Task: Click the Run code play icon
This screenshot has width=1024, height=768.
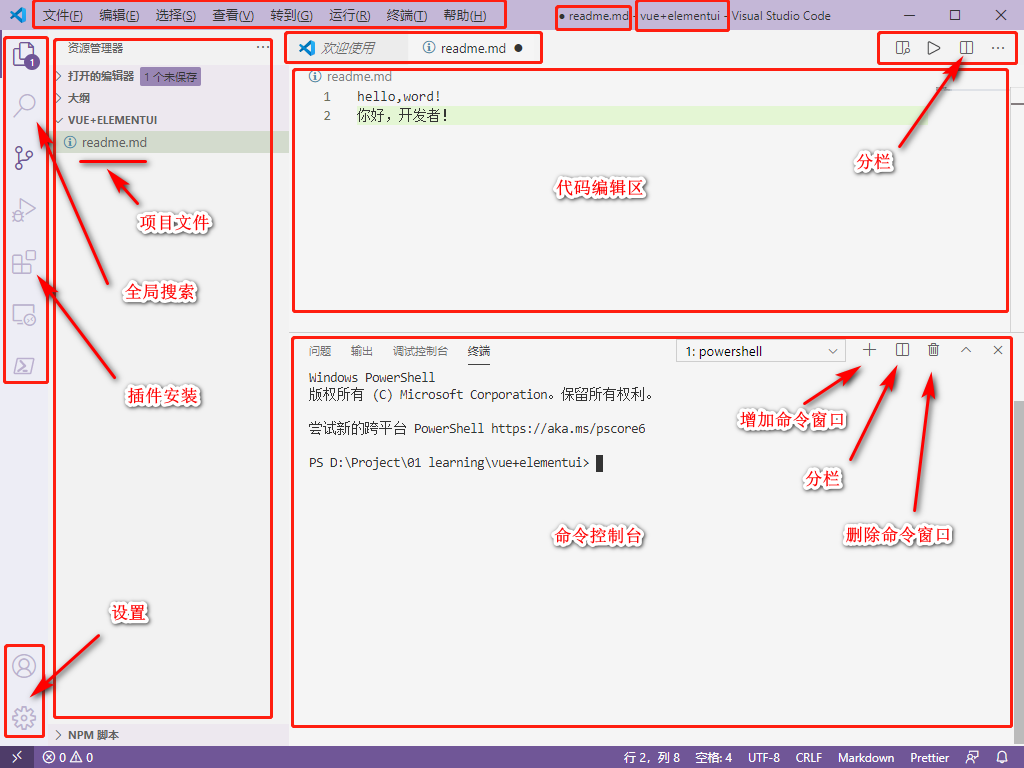Action: click(x=934, y=48)
